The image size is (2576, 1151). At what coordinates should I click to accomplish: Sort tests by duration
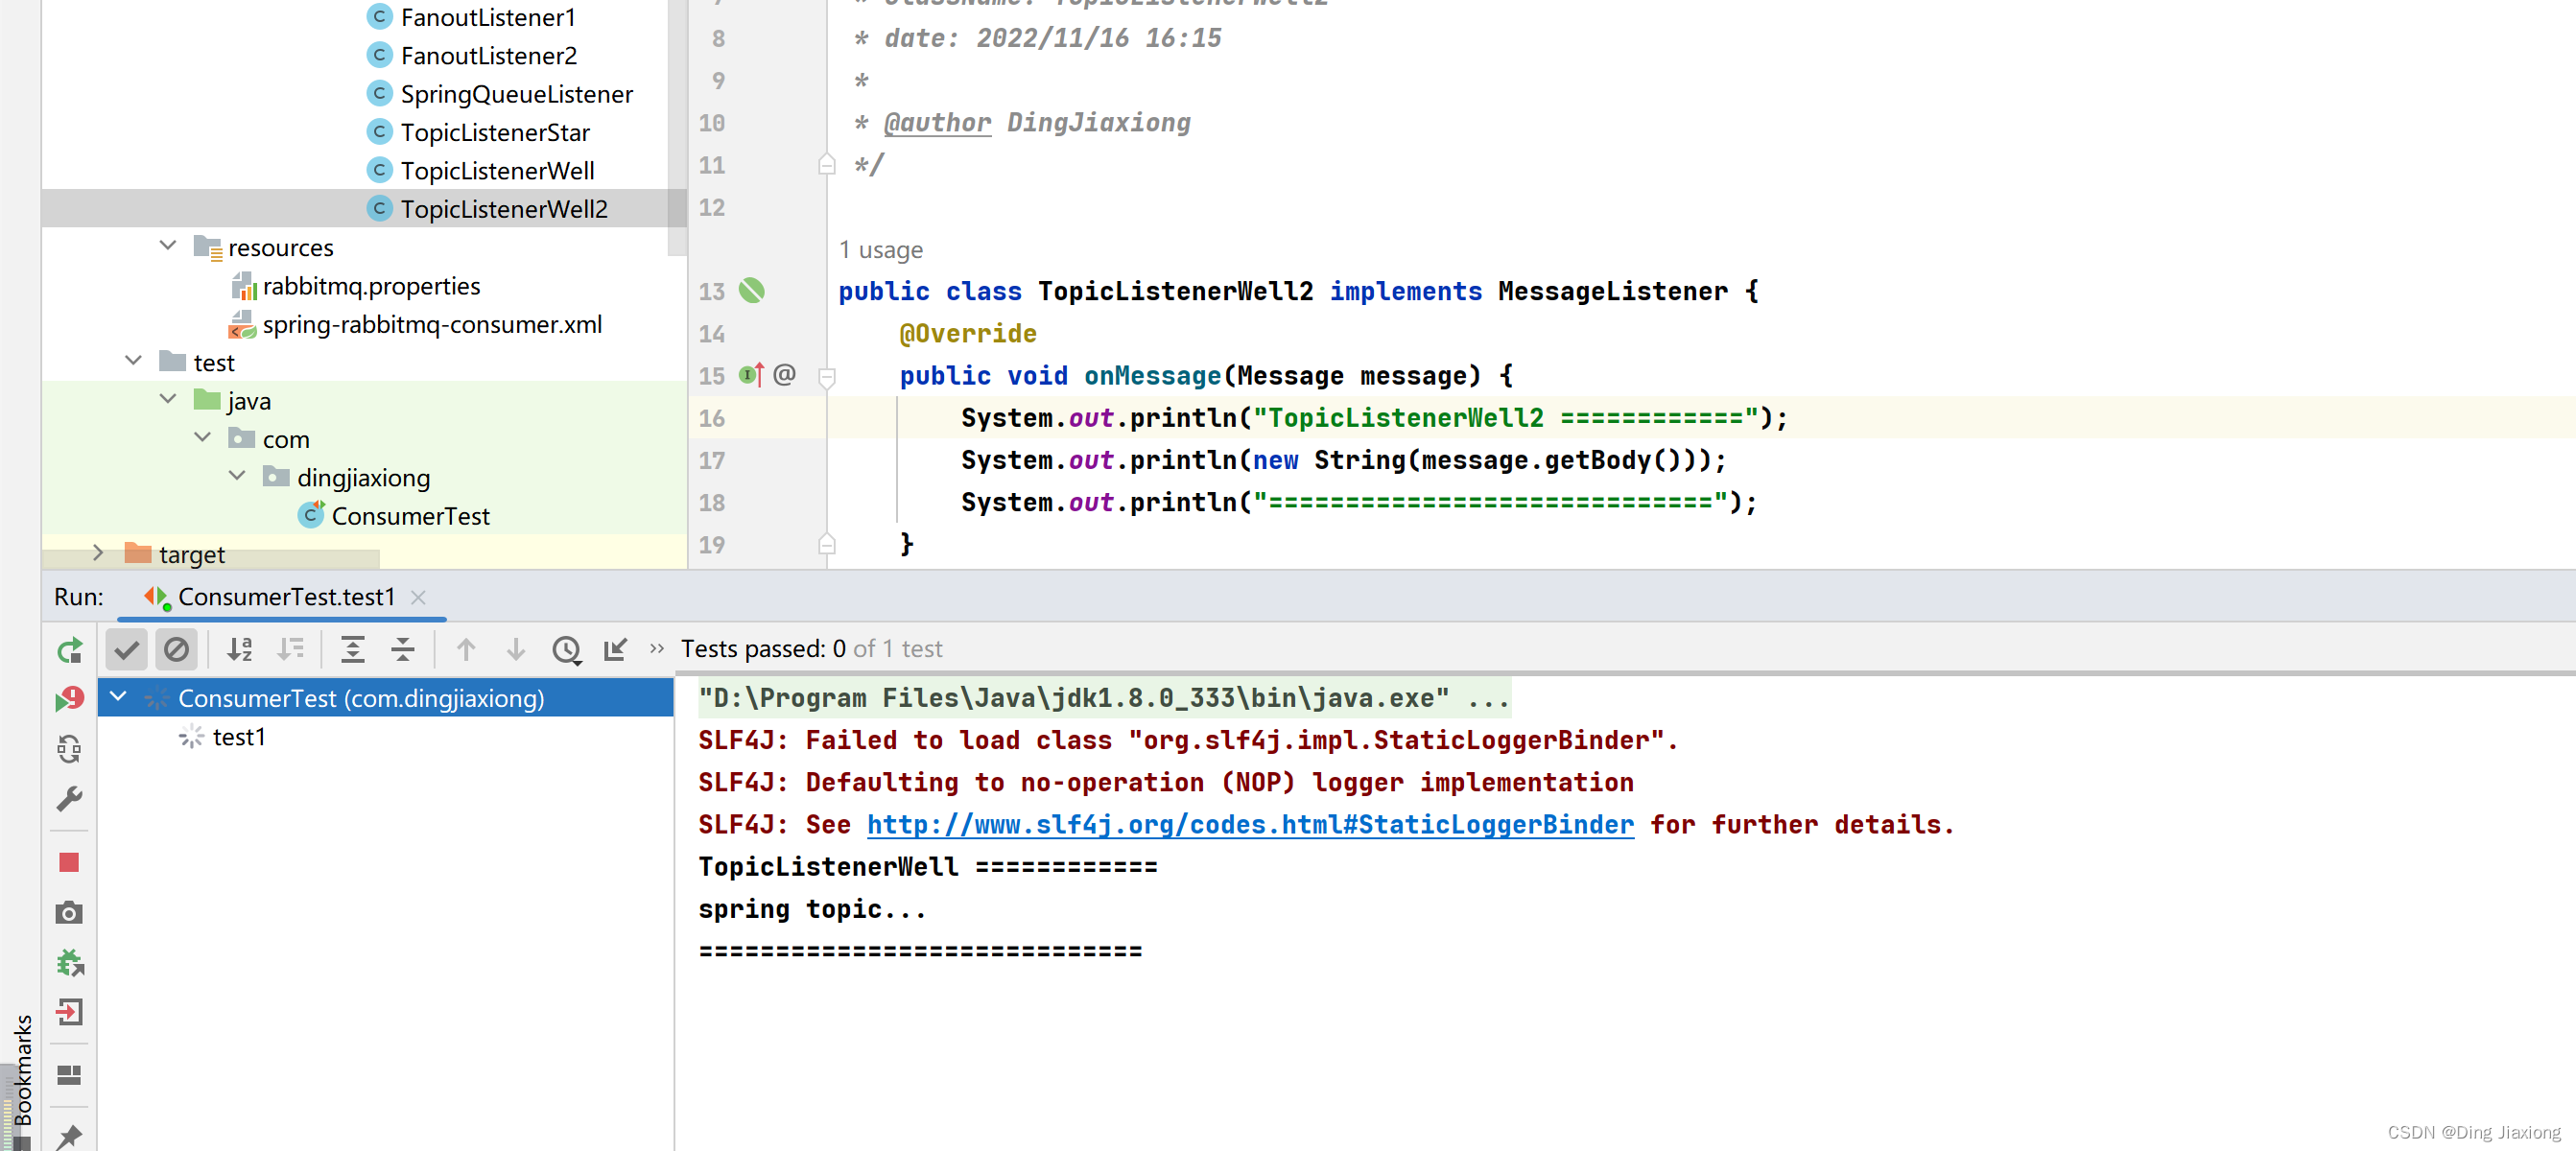point(290,650)
